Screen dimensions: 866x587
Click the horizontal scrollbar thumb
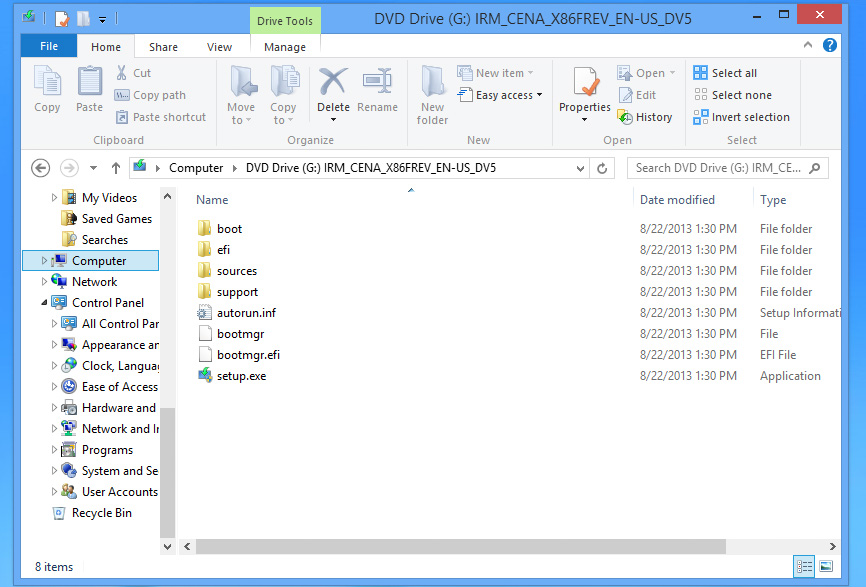[461, 547]
